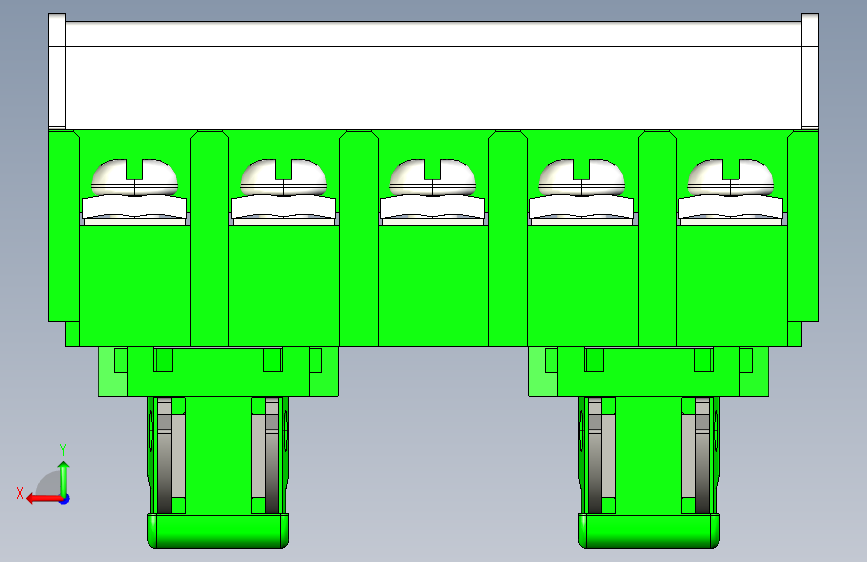Select the left mounting foot's rounded bottom bar
The image size is (867, 562).
(218, 531)
